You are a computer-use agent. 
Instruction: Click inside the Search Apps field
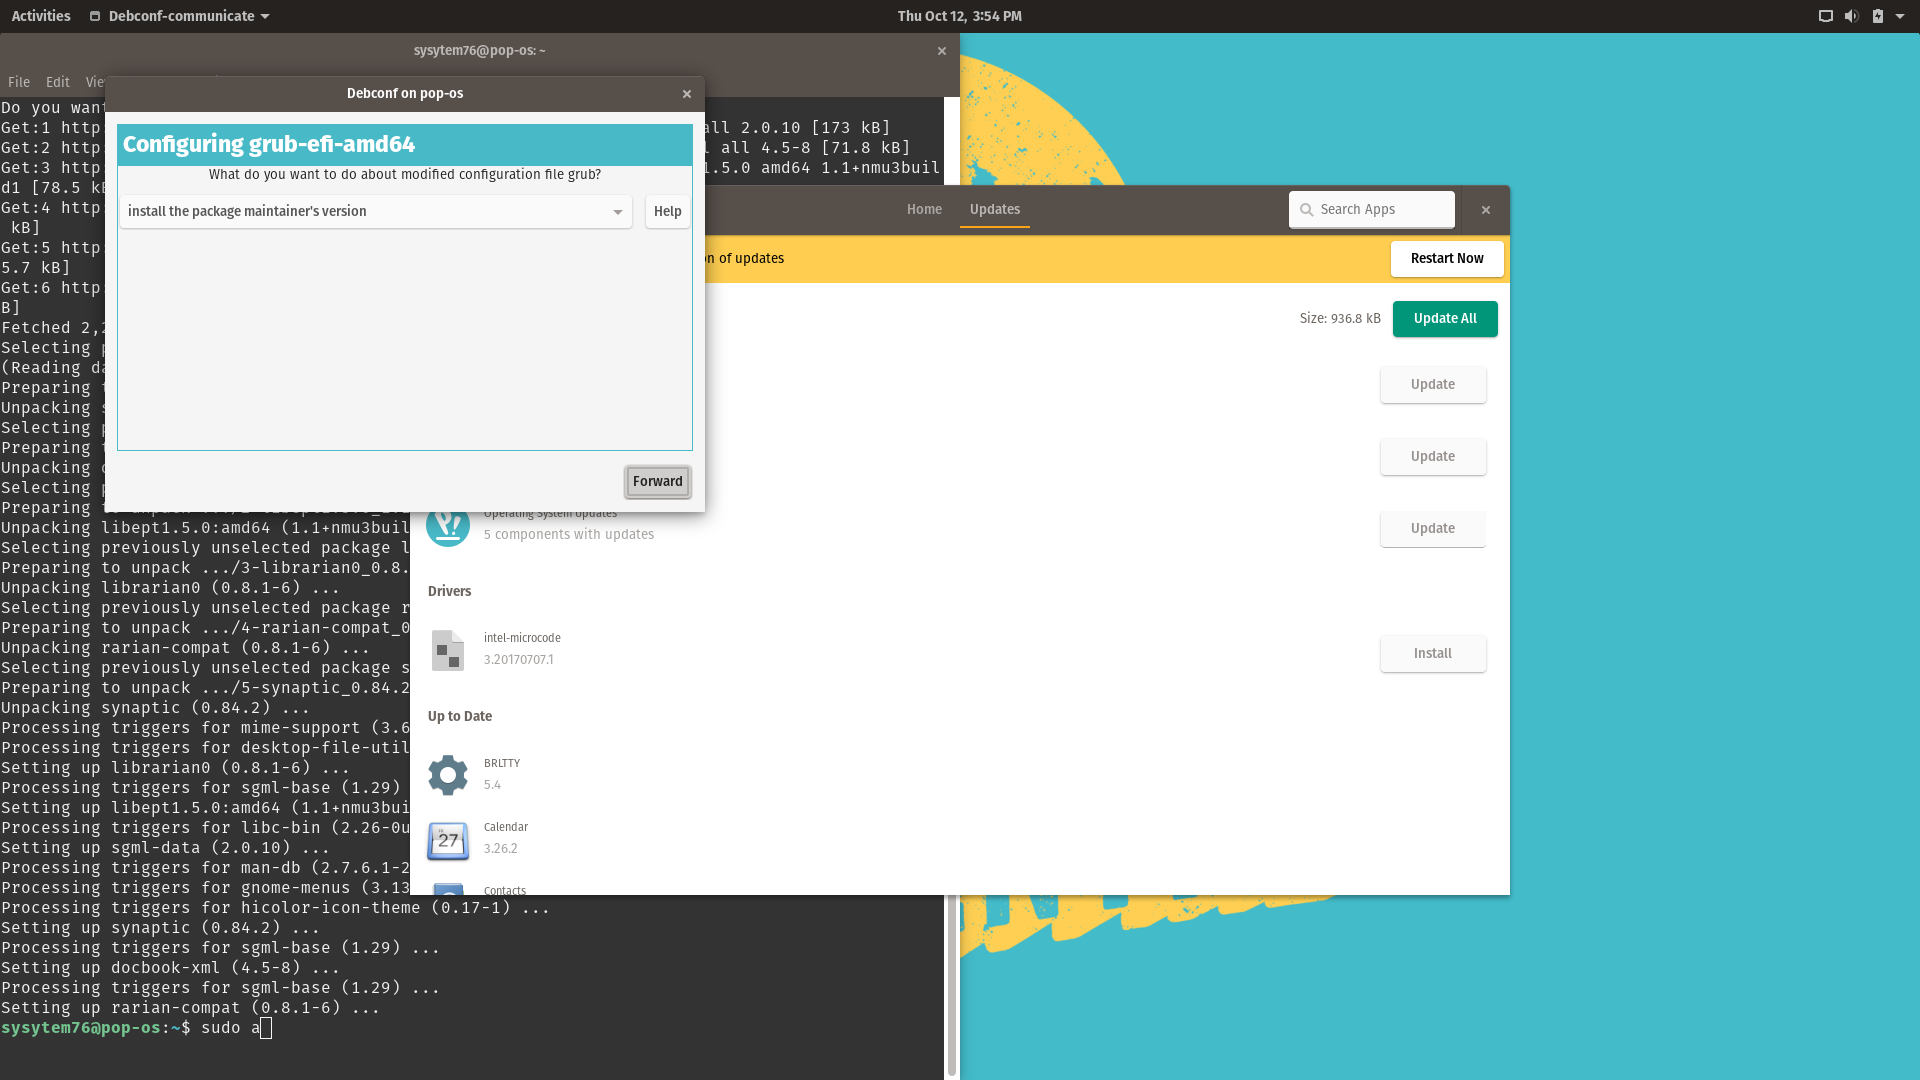pyautogui.click(x=1380, y=209)
